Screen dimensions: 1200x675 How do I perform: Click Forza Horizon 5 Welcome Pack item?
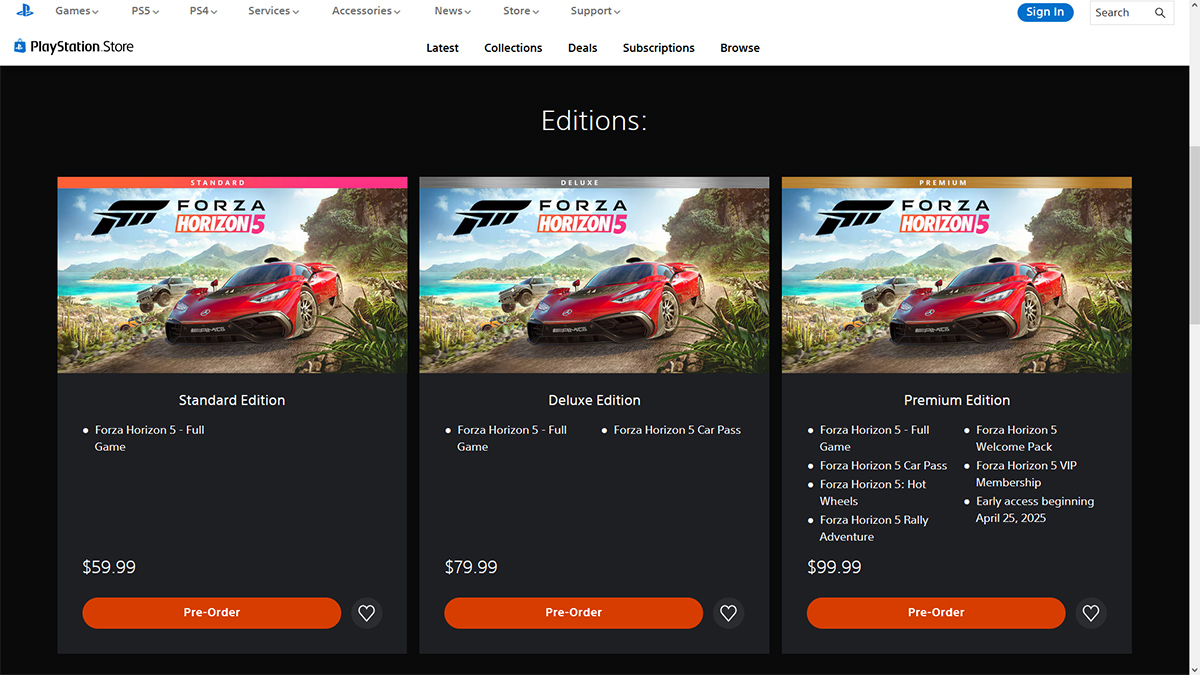(x=1016, y=438)
